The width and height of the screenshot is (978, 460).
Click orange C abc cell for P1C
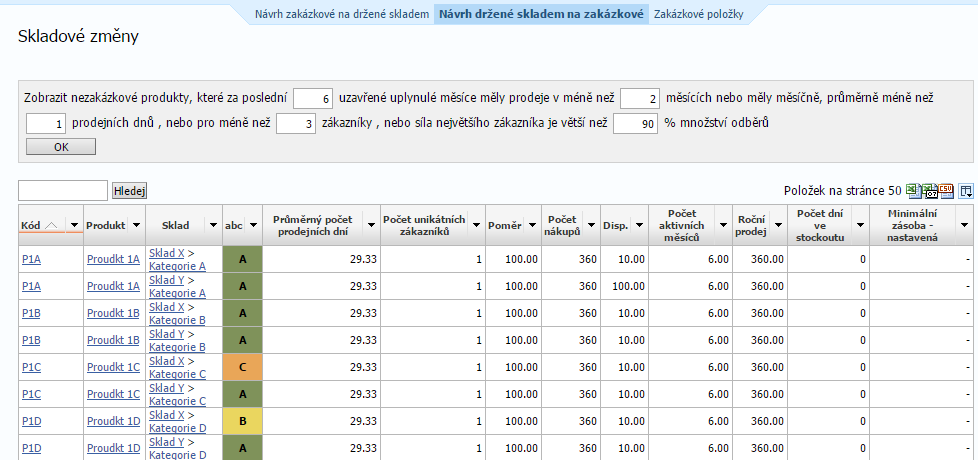tap(243, 367)
